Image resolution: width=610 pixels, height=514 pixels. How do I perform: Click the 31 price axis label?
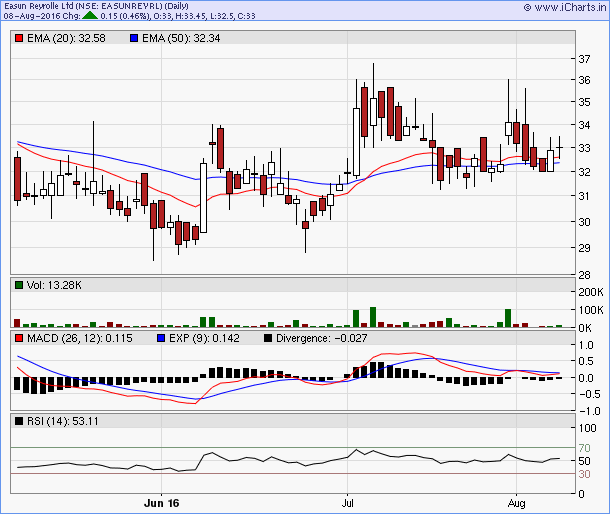click(x=584, y=196)
